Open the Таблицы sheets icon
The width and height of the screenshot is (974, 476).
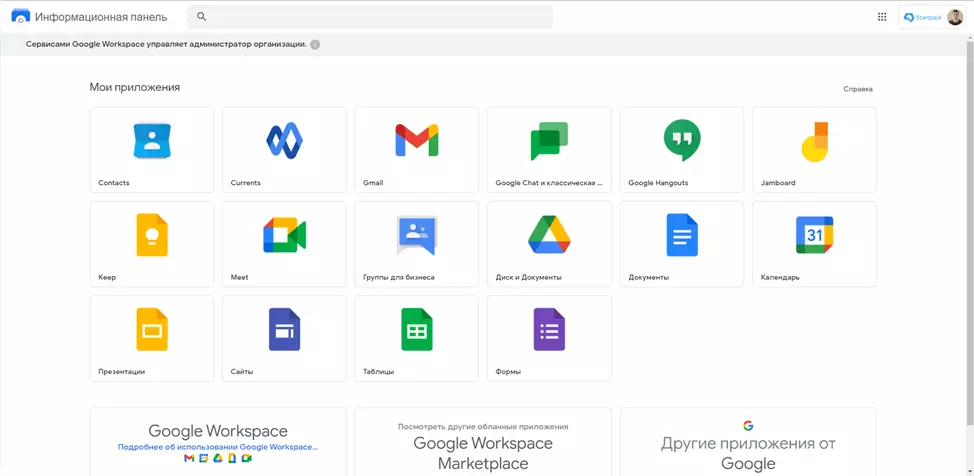[417, 329]
